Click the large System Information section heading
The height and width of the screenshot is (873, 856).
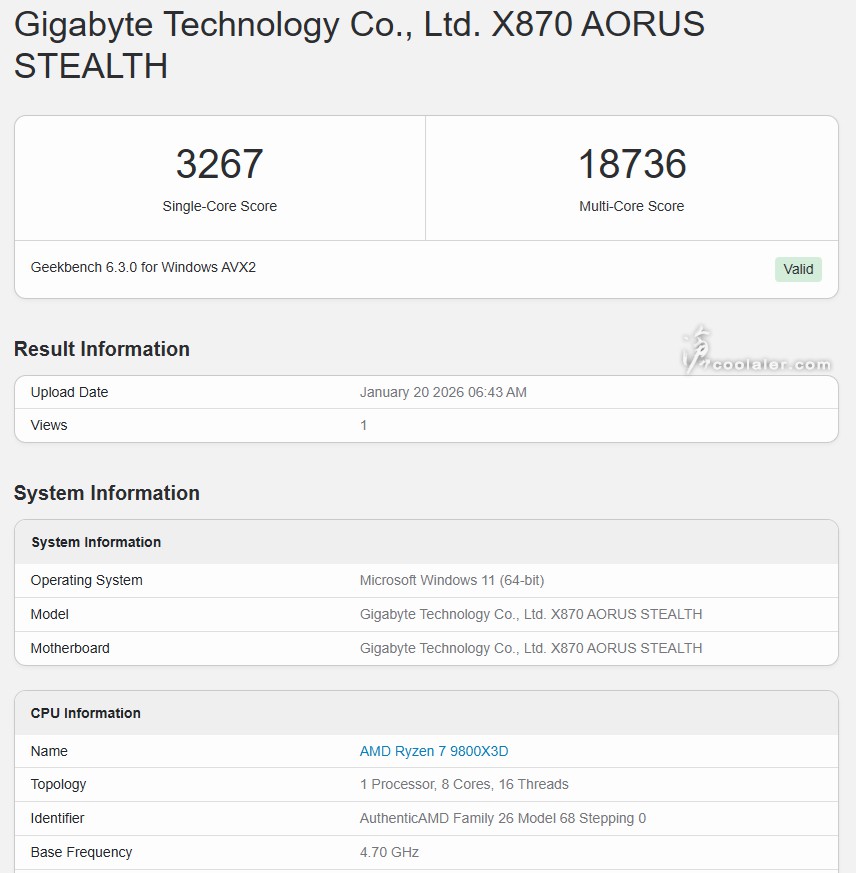pos(107,493)
